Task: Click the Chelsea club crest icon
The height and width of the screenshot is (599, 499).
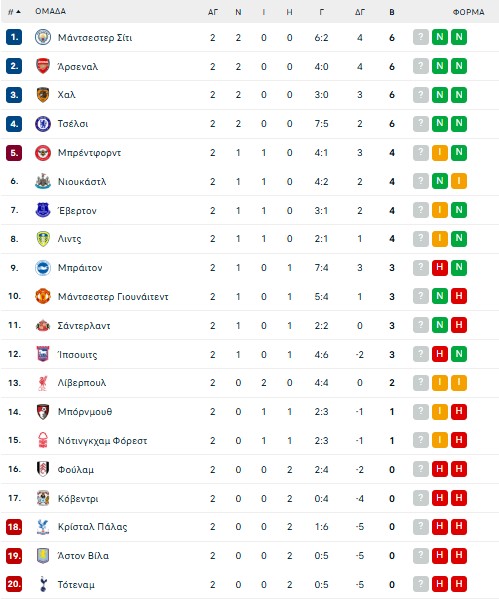Action: tap(43, 124)
